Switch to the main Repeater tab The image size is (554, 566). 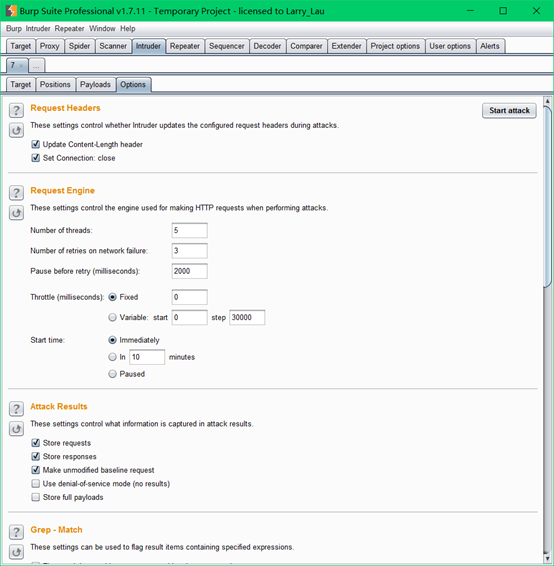point(185,46)
